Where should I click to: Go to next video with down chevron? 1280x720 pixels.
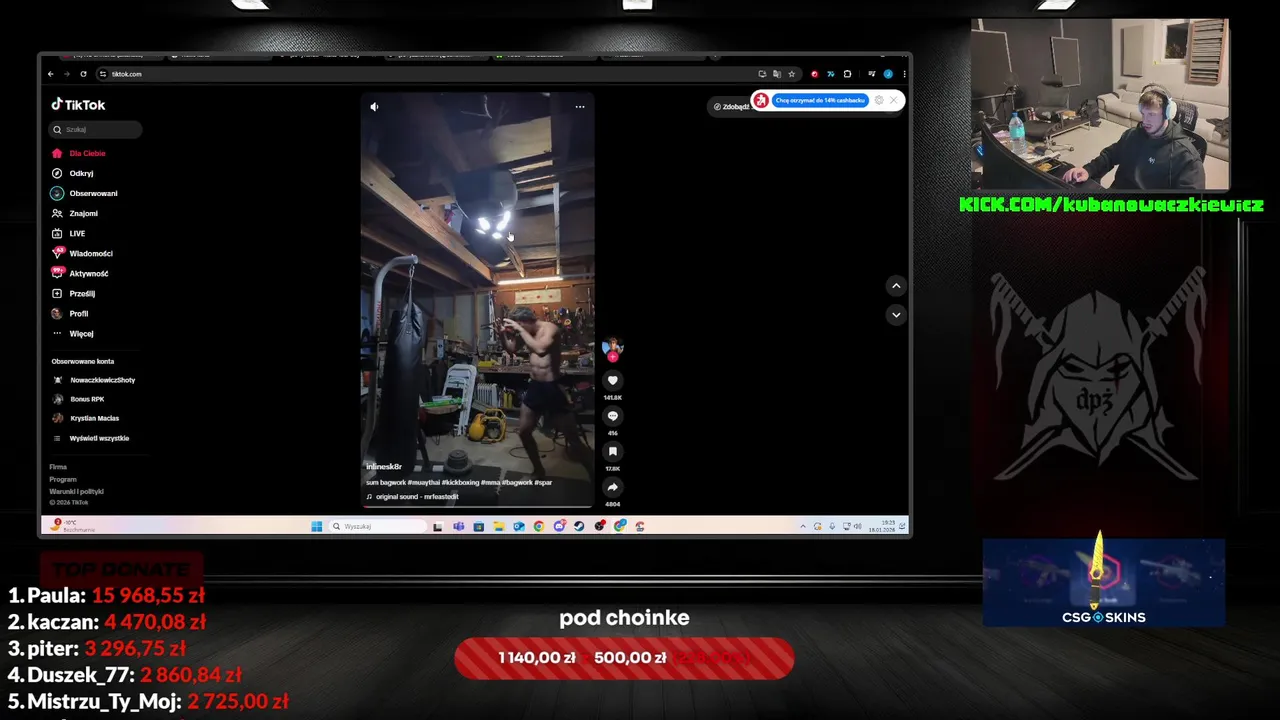pos(896,314)
